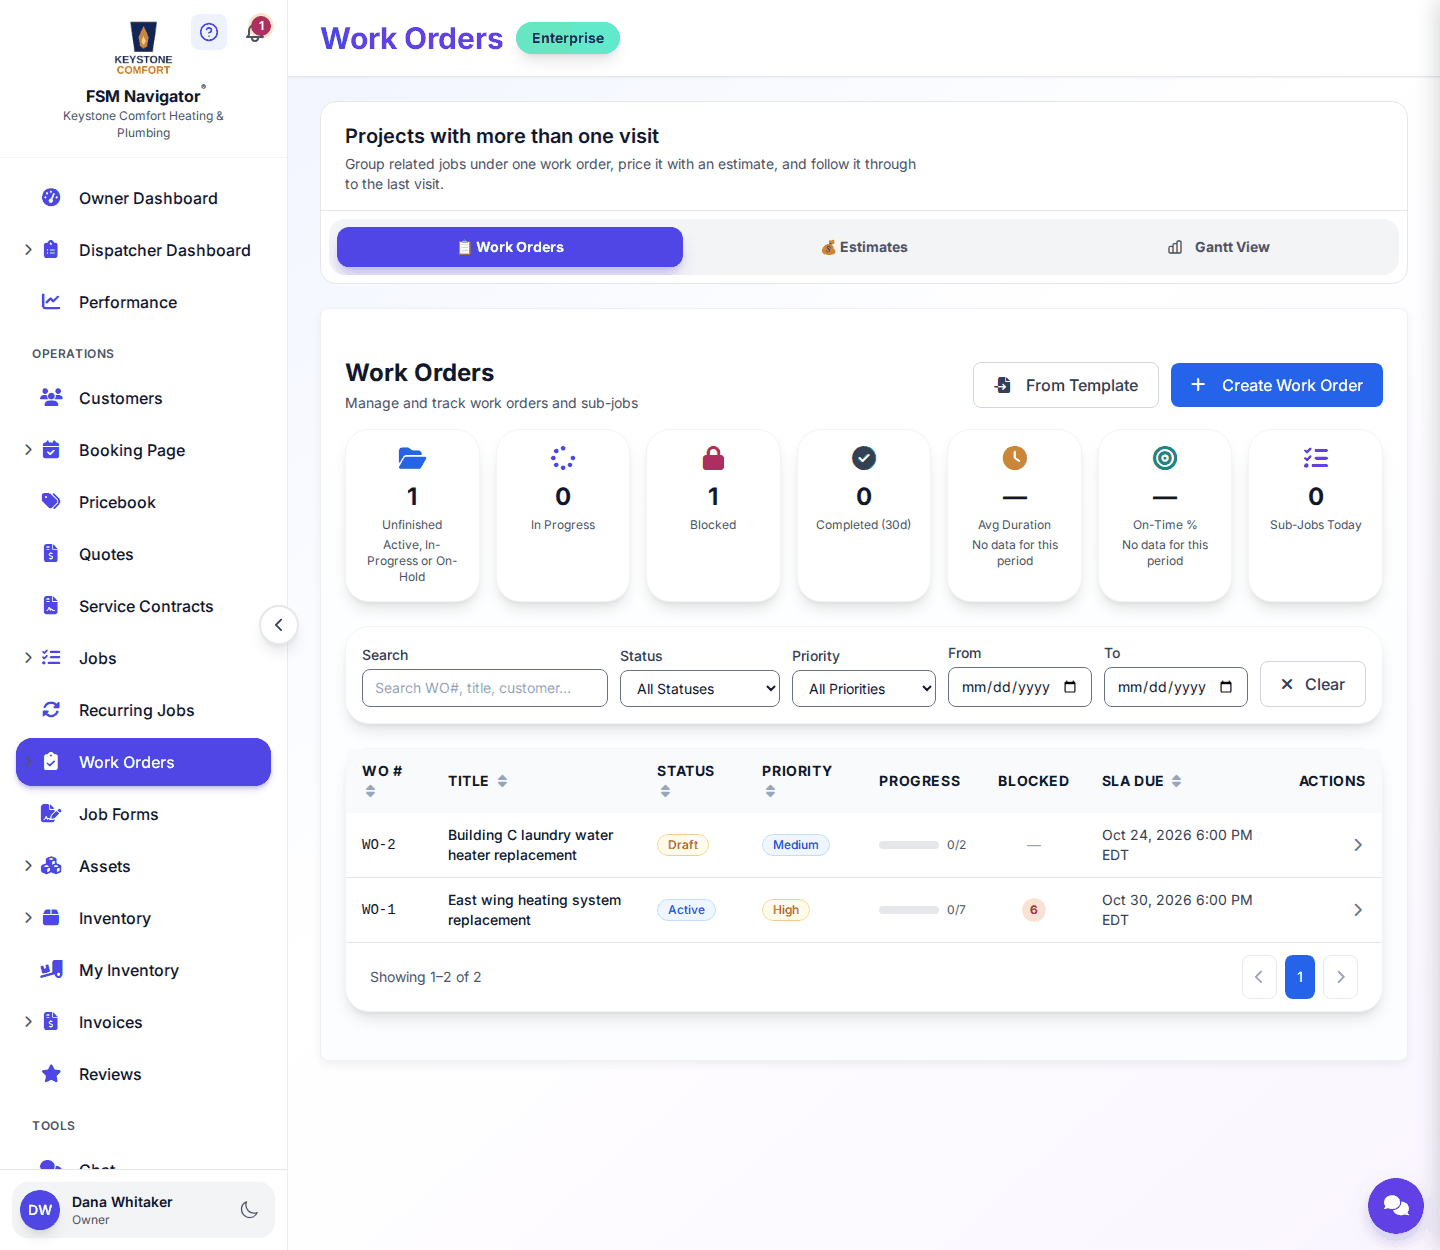This screenshot has width=1440, height=1250.
Task: Expand the Invoices submenu chevron
Action: click(28, 1022)
